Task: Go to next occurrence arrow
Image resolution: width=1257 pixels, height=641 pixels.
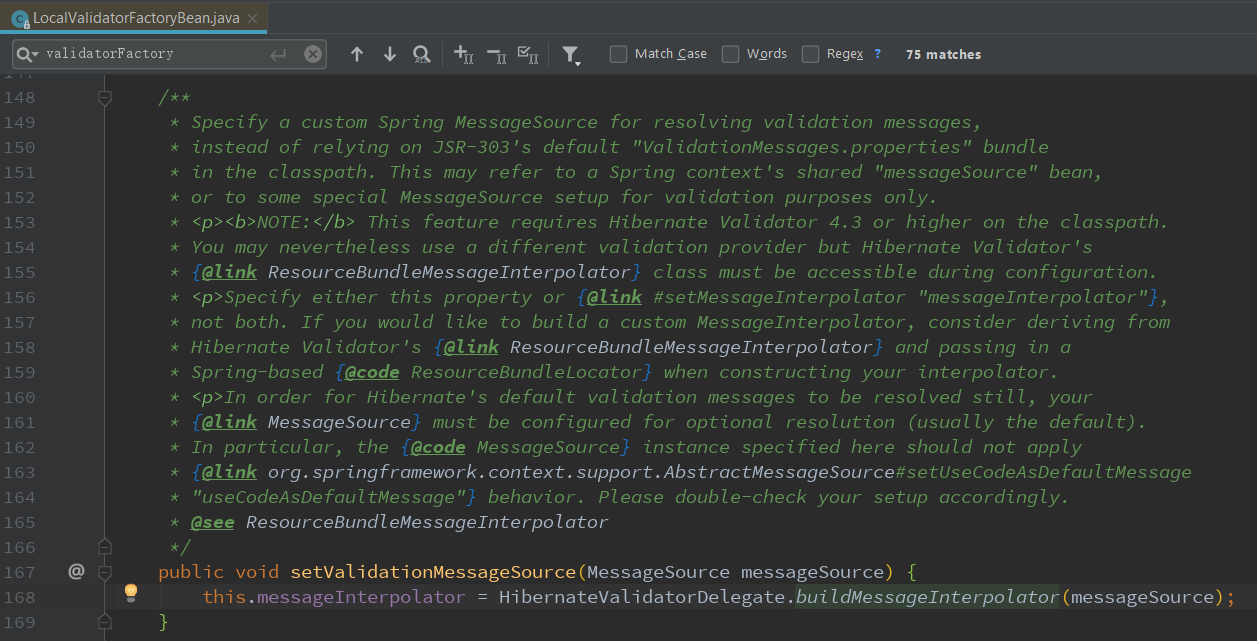Action: click(x=390, y=54)
